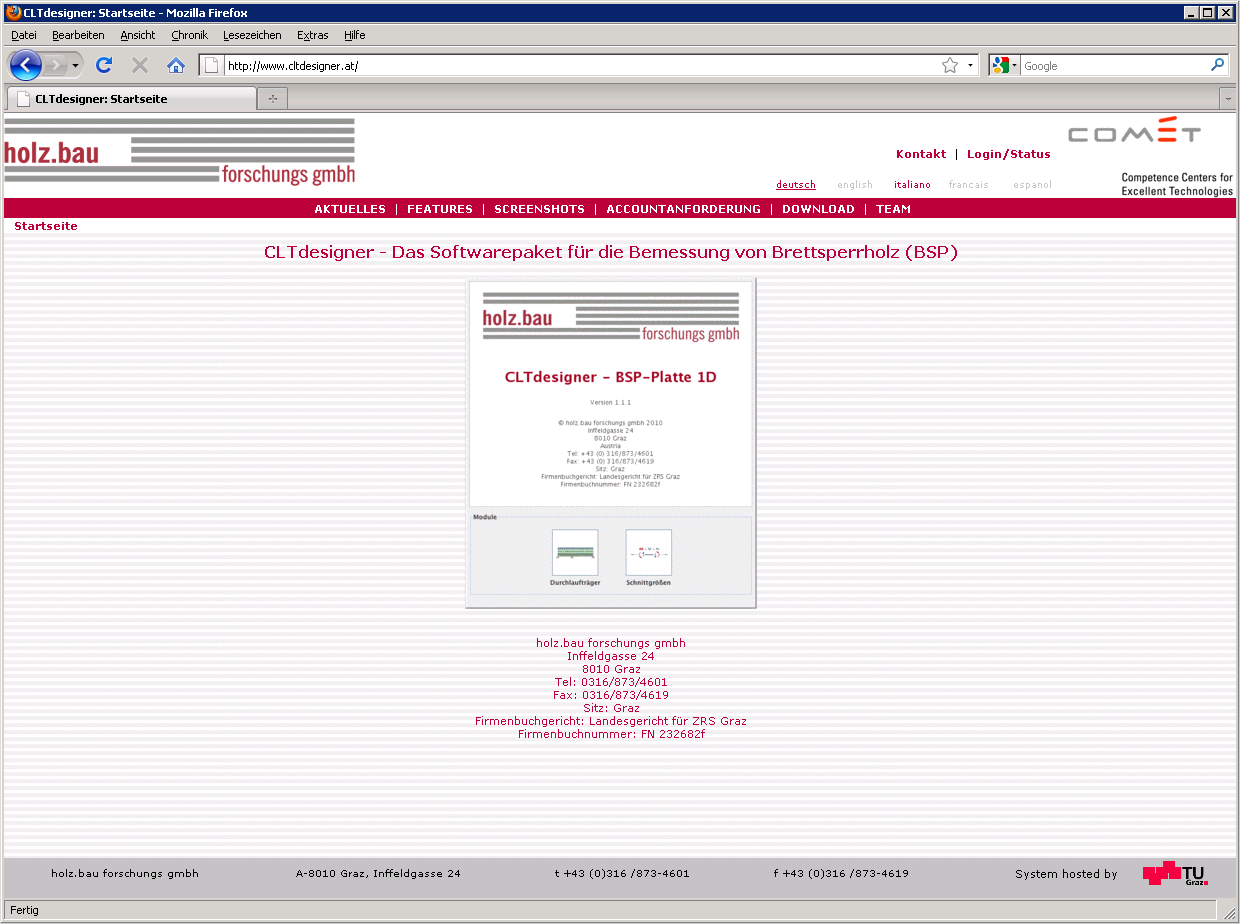
Task: Click into the address bar URL field
Action: 580,66
